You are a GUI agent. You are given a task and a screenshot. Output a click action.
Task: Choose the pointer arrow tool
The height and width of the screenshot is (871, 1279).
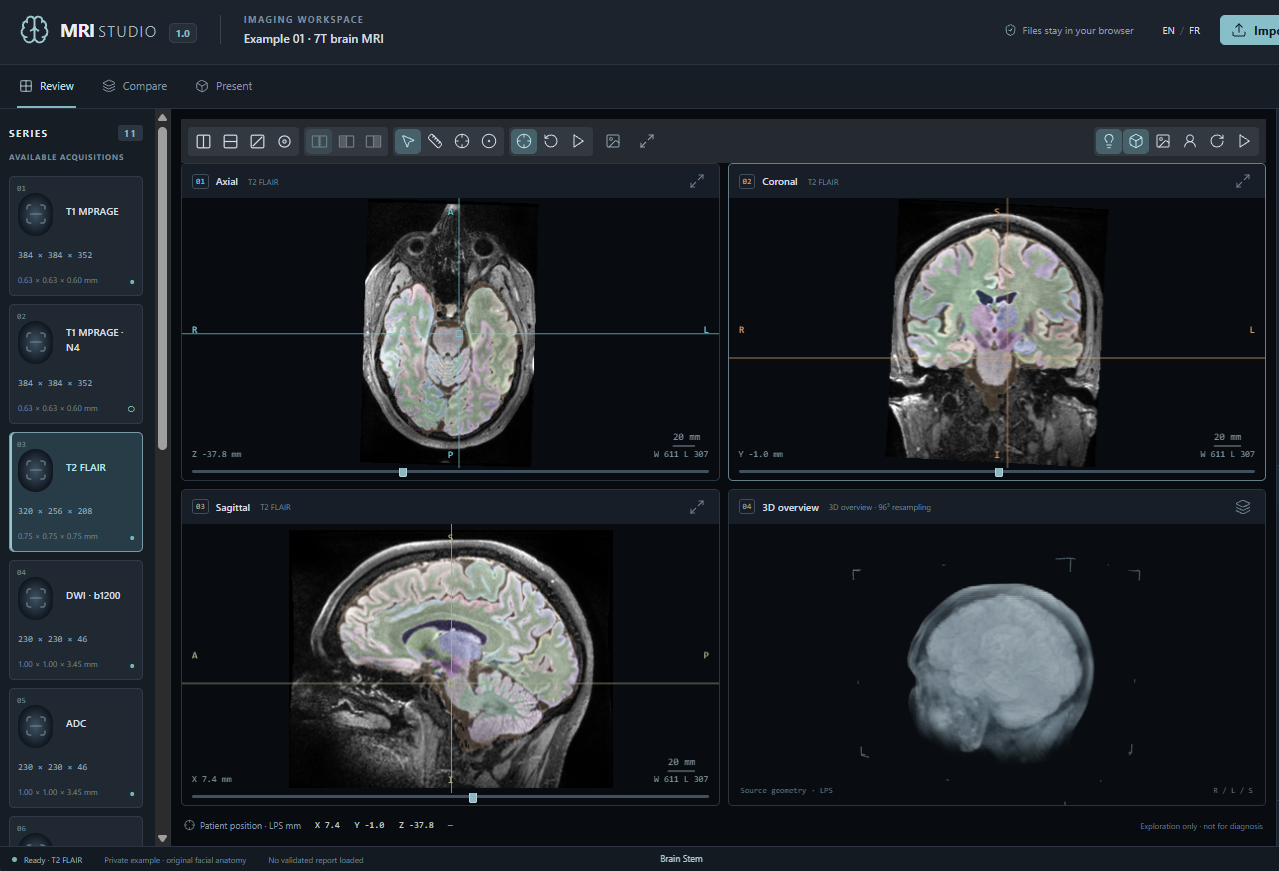(x=408, y=142)
